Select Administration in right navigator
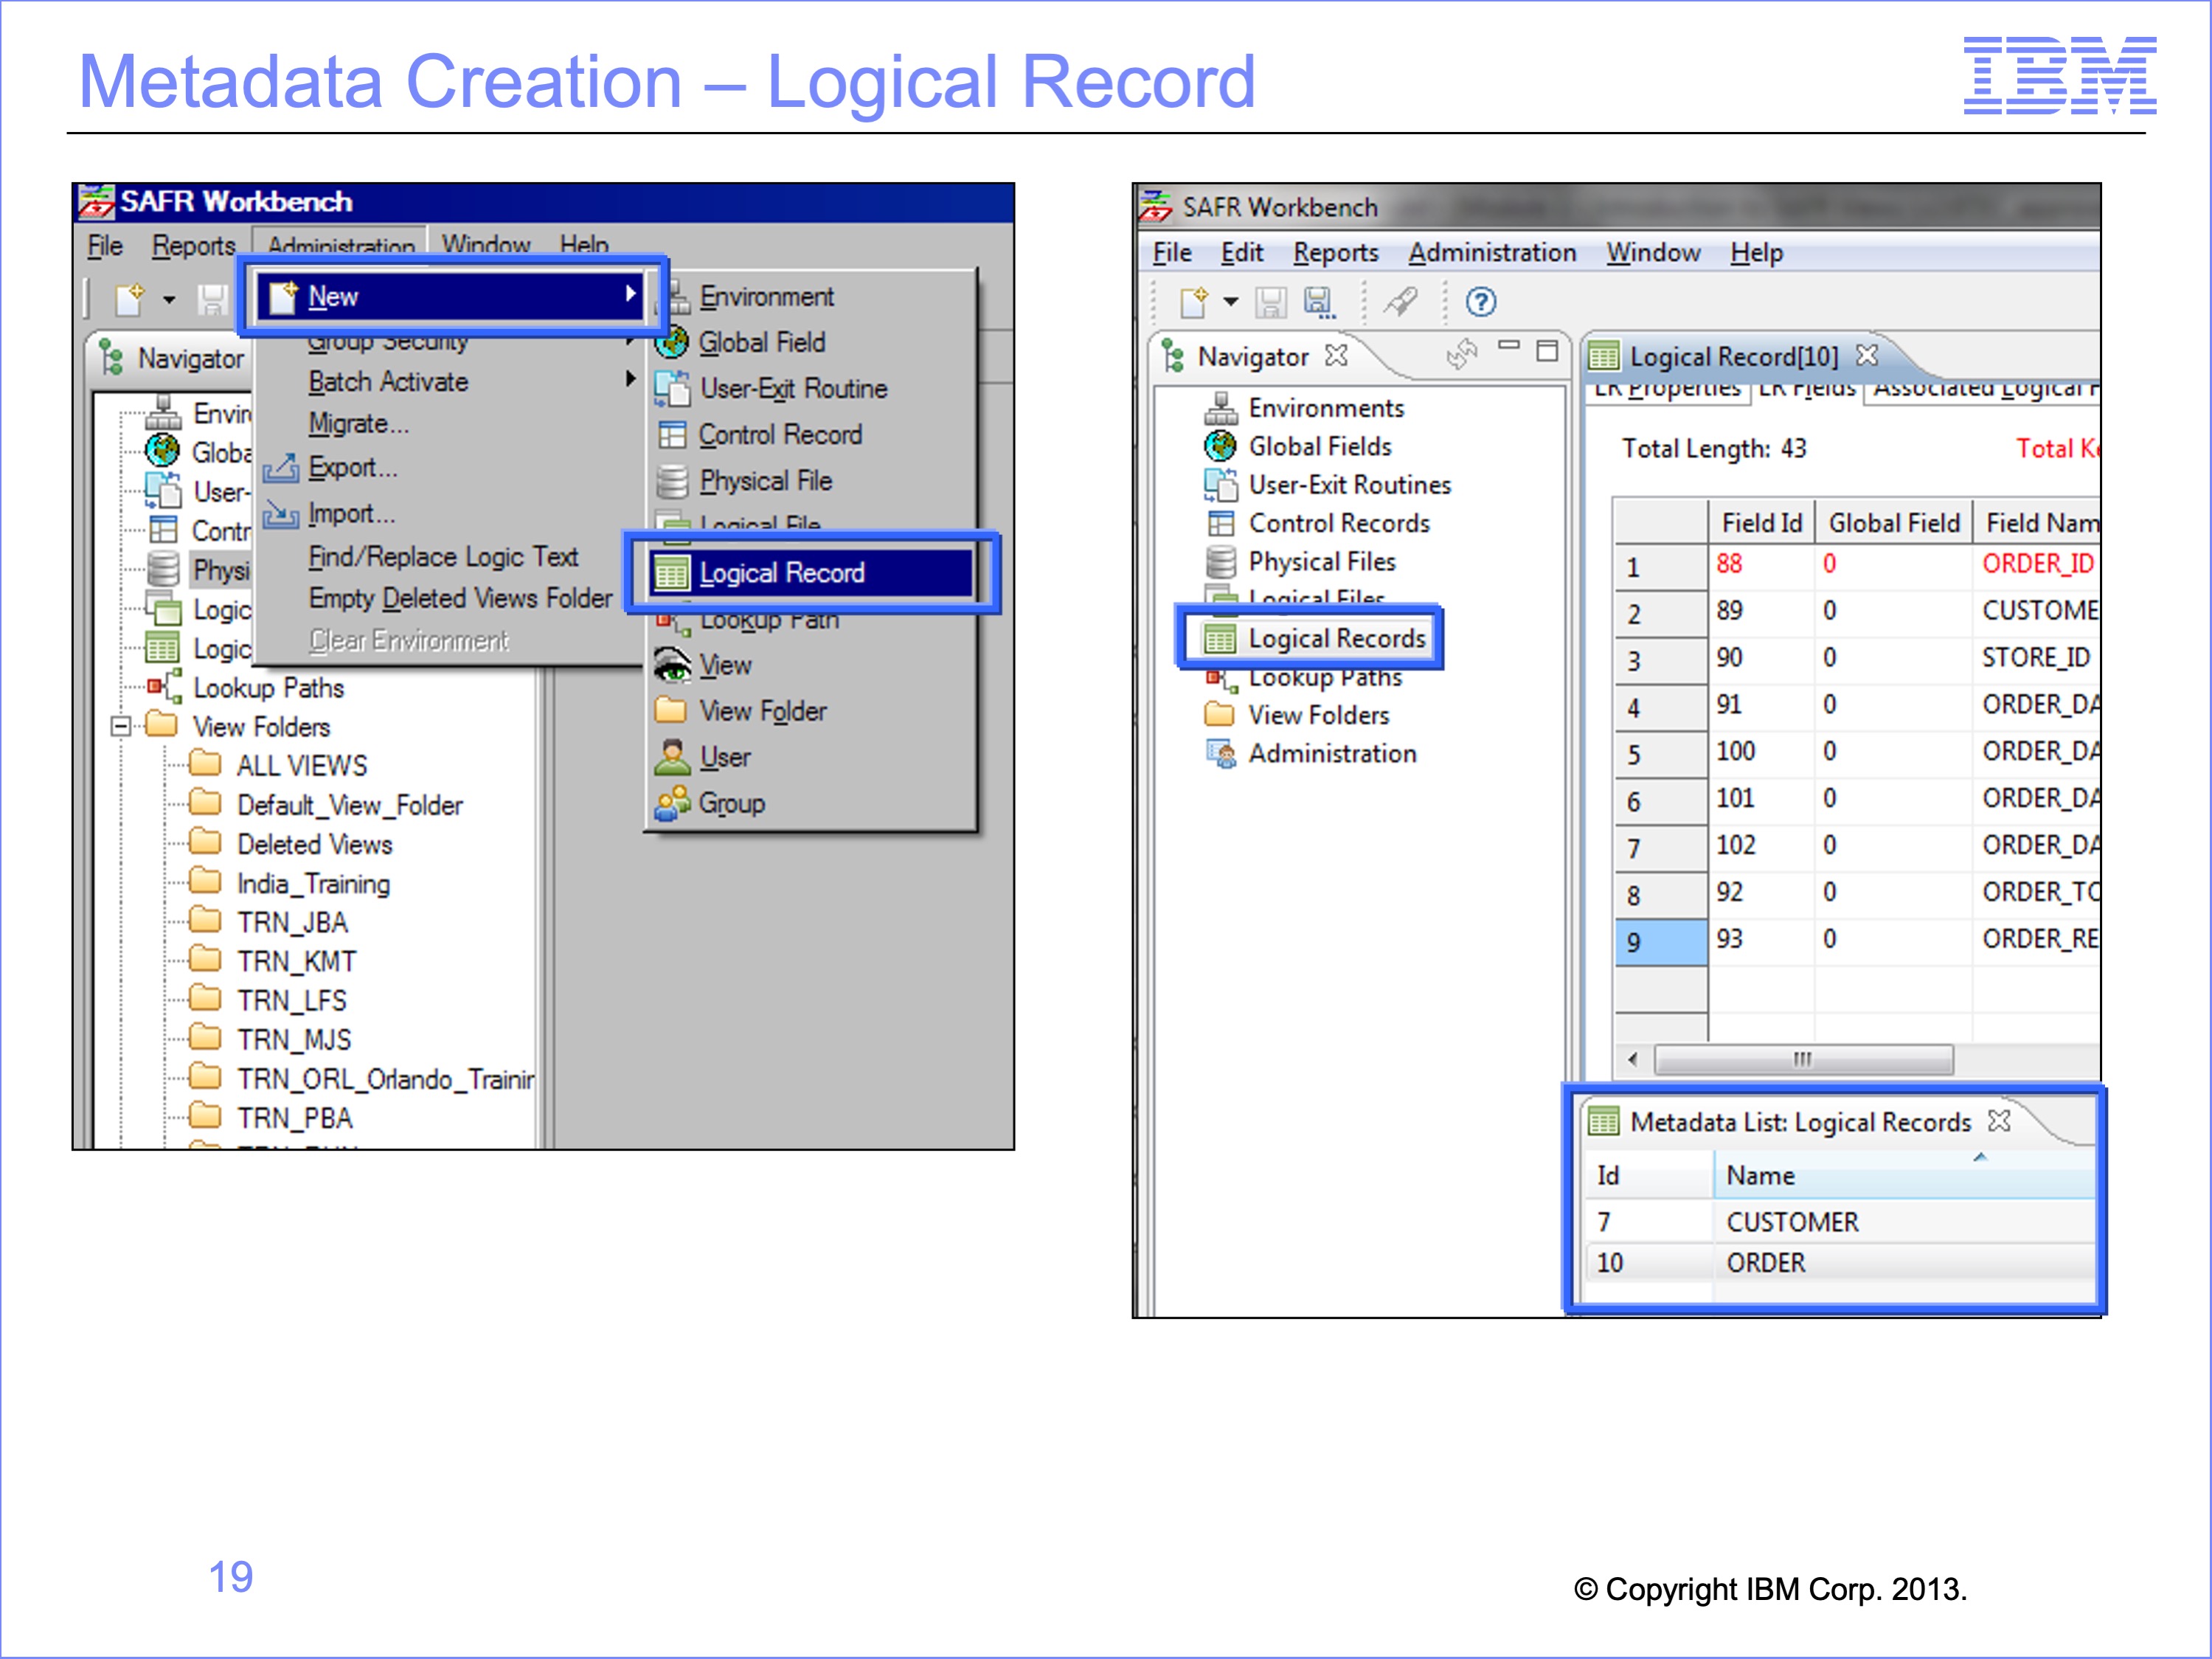 point(1332,753)
